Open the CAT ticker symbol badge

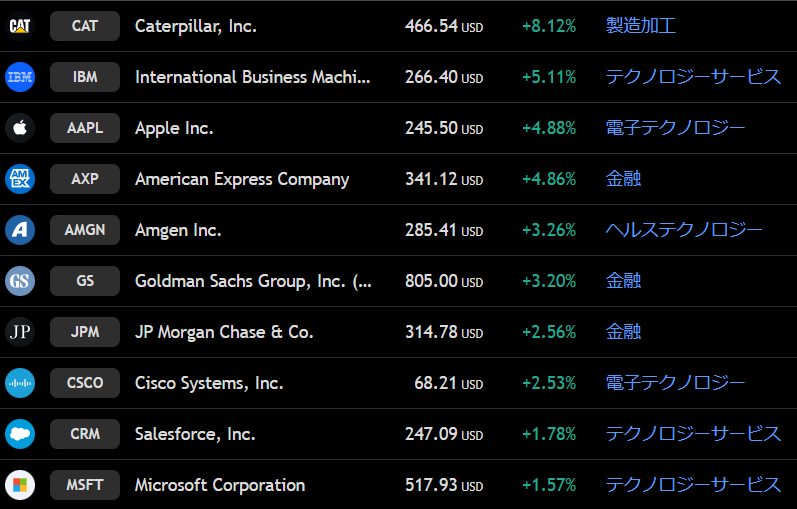click(x=85, y=26)
